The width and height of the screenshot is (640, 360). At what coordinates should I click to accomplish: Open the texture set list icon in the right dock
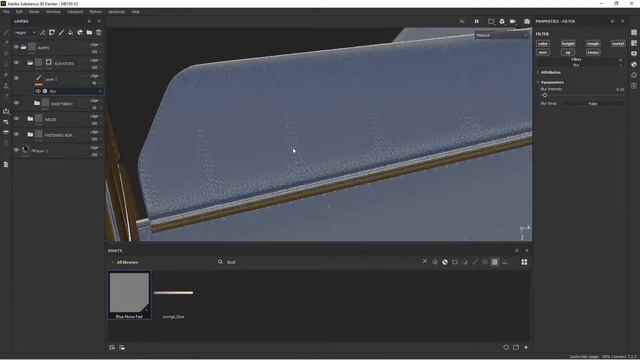coord(634,32)
